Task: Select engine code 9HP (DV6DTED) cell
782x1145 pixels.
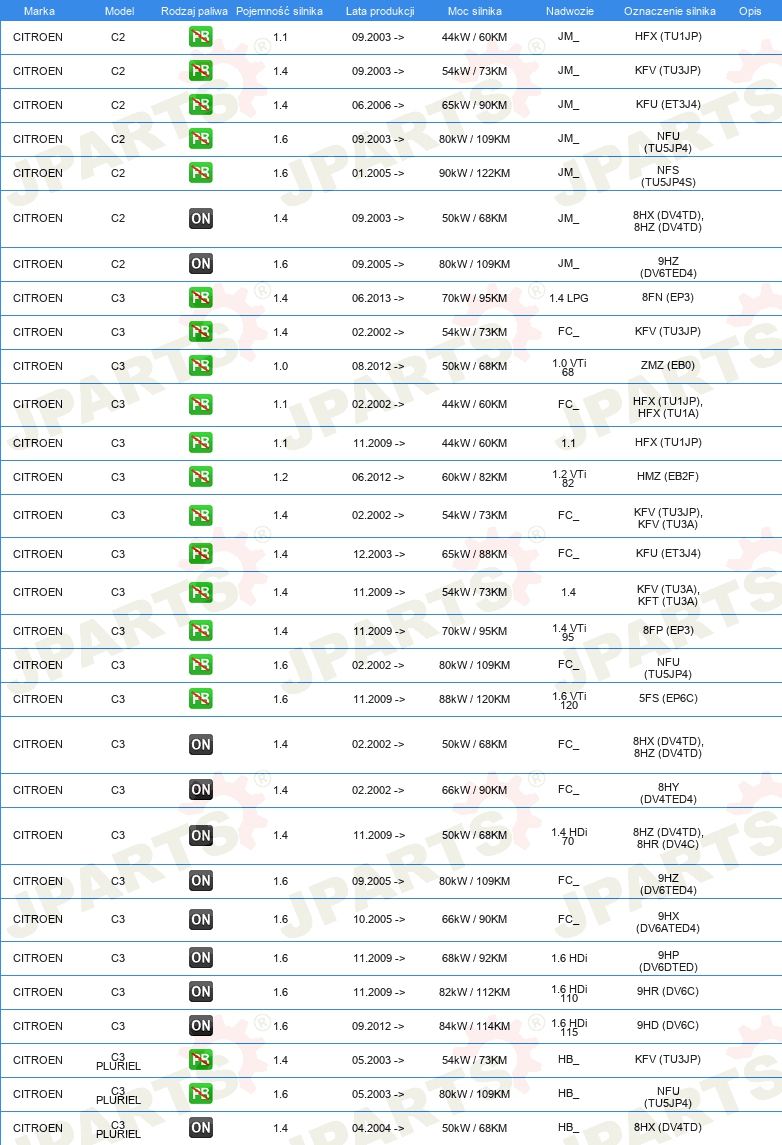Action: click(x=668, y=961)
